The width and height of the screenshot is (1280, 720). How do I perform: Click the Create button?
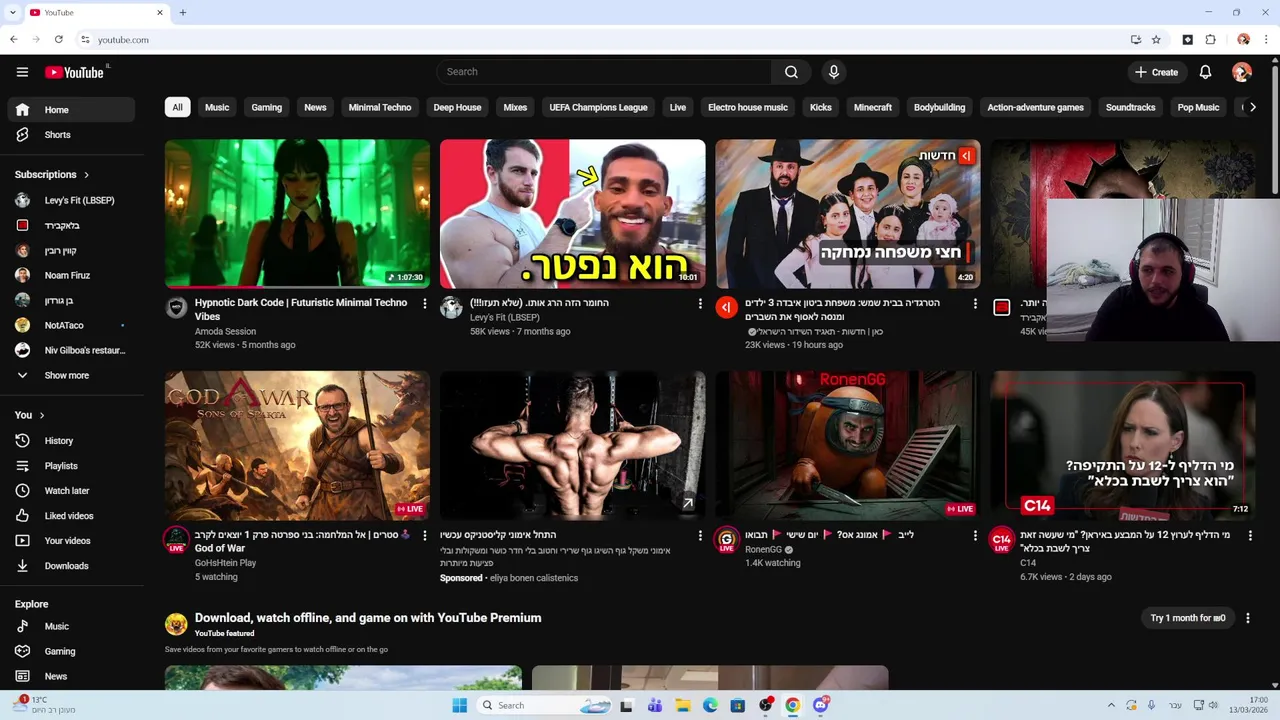point(1156,72)
